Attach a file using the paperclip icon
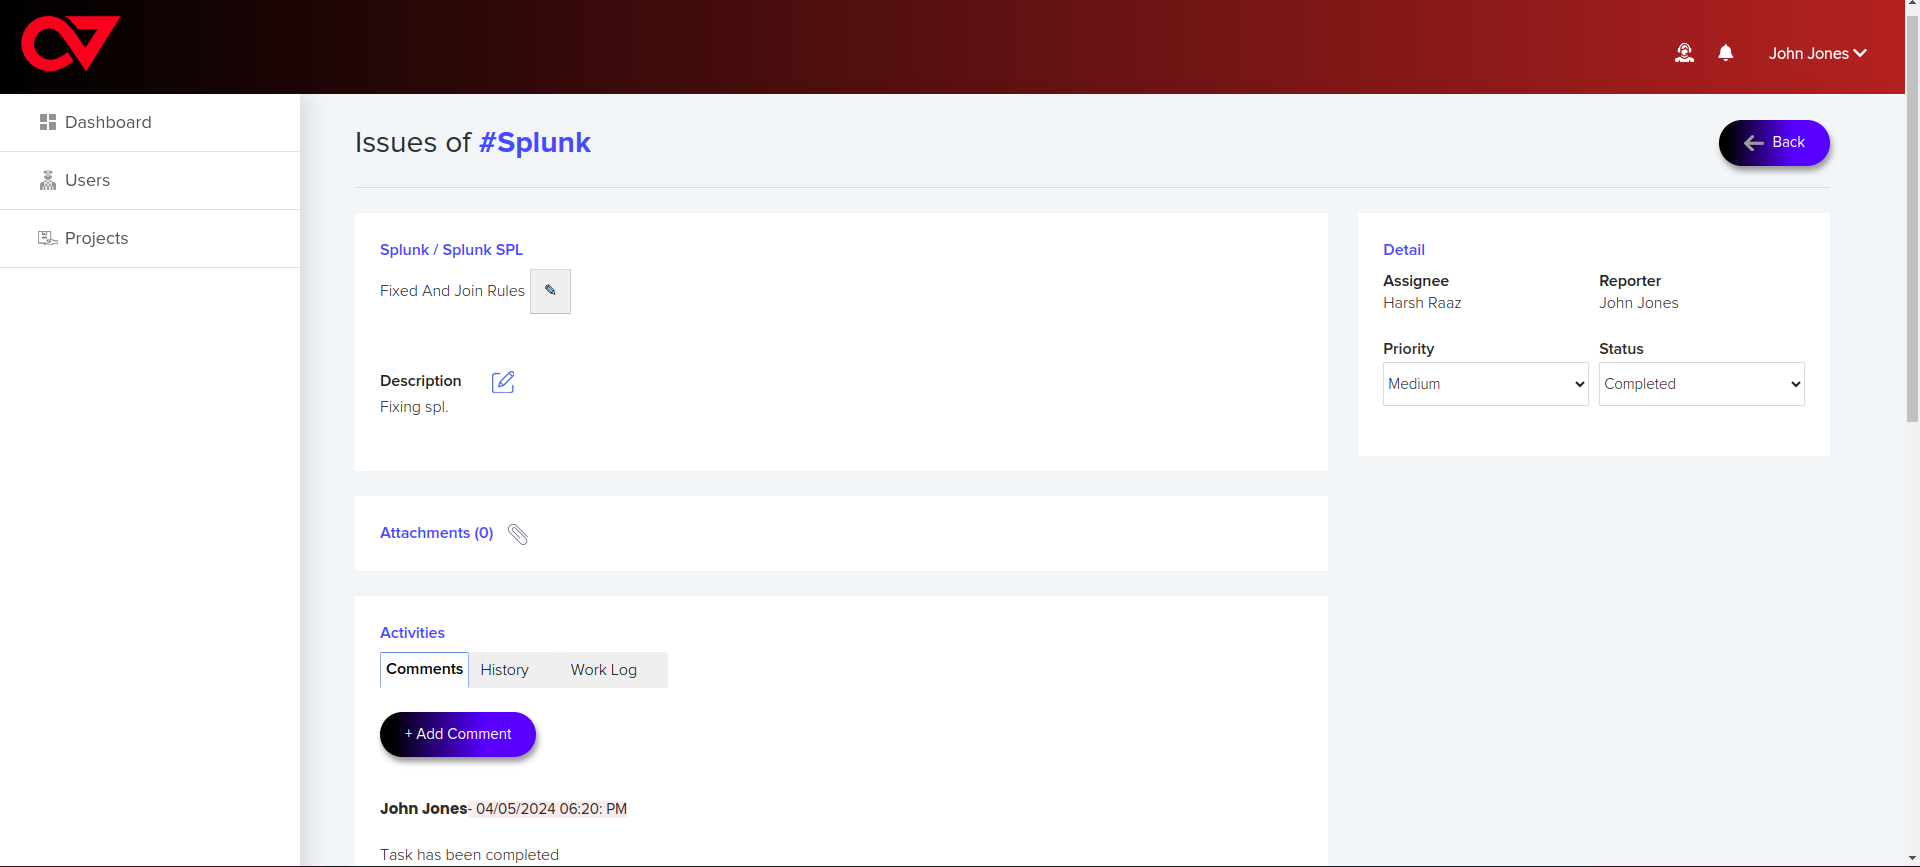Screen dimensions: 1920x867 click(518, 534)
